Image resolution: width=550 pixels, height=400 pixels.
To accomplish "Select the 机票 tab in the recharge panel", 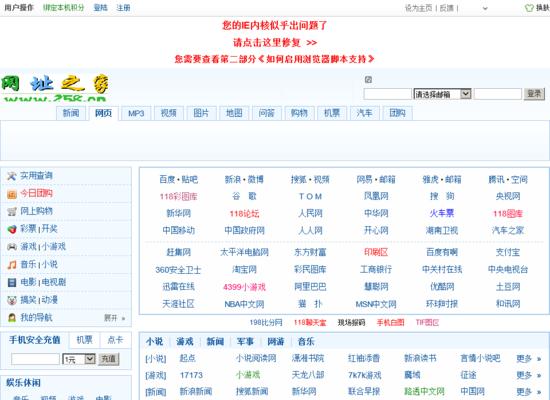I will [x=85, y=340].
